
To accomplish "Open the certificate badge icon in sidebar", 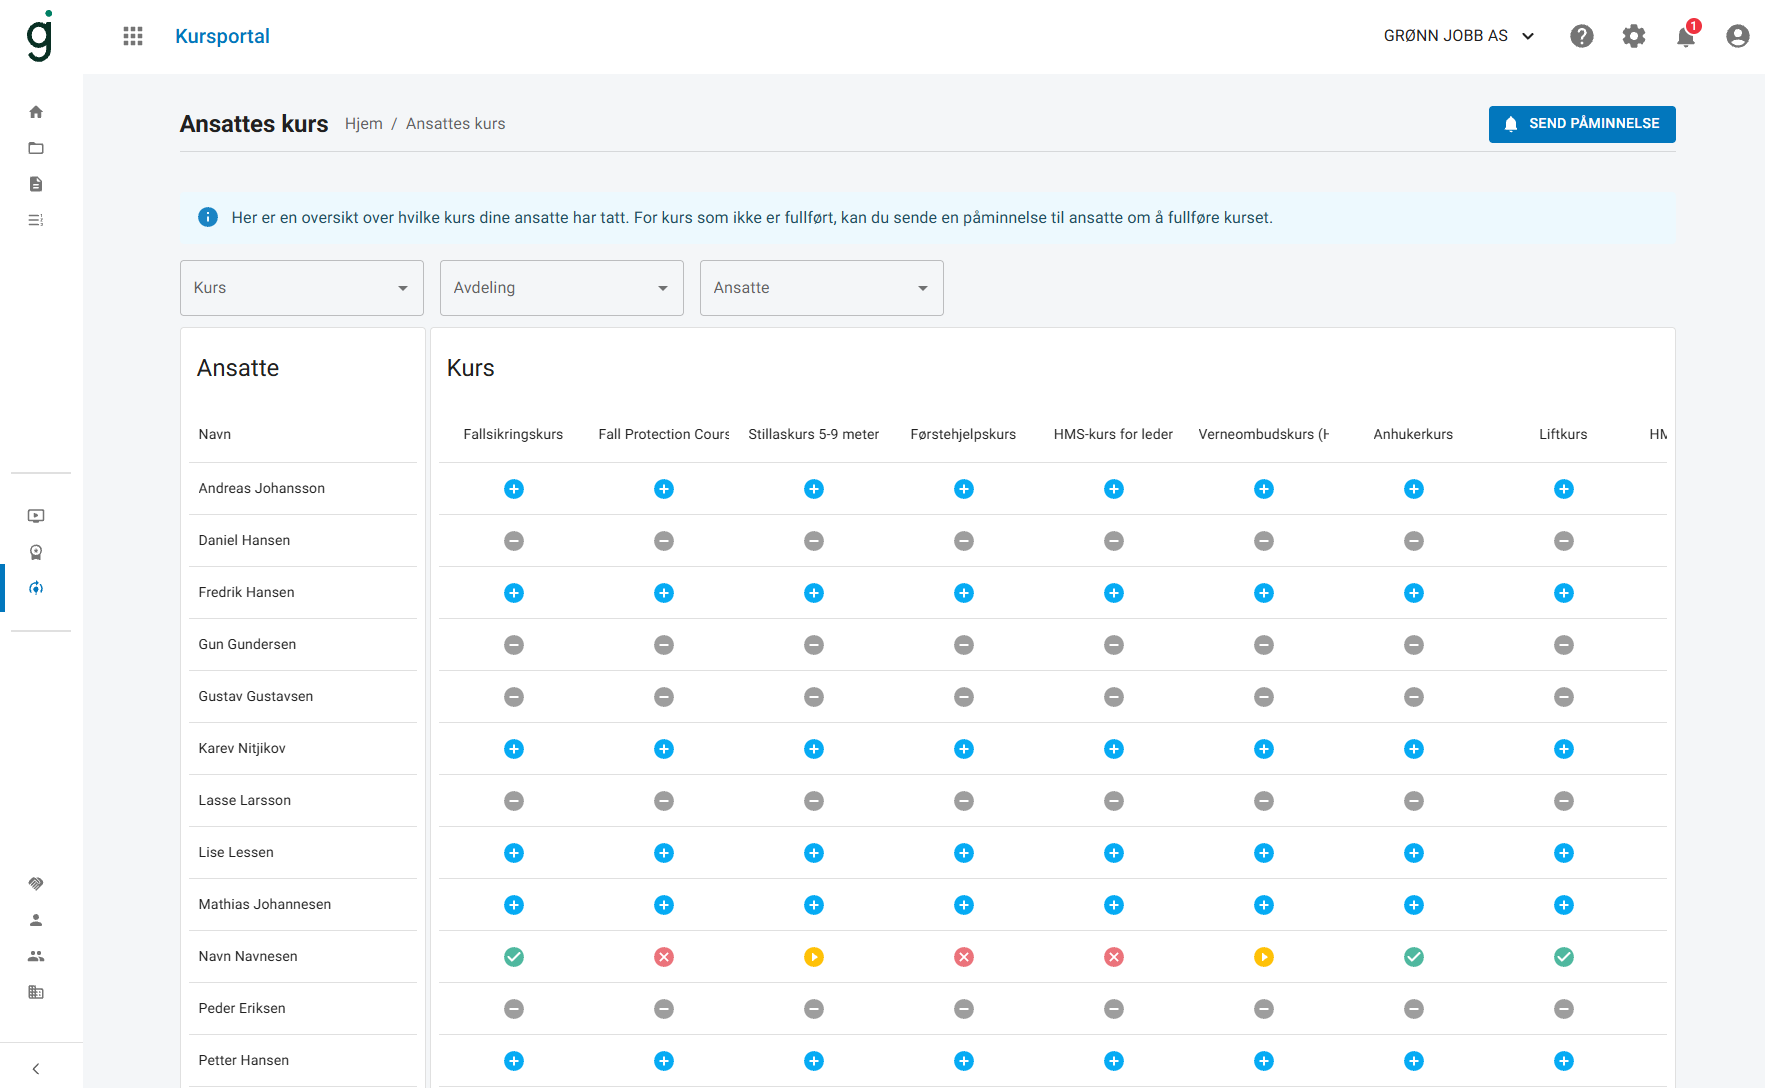I will (36, 552).
